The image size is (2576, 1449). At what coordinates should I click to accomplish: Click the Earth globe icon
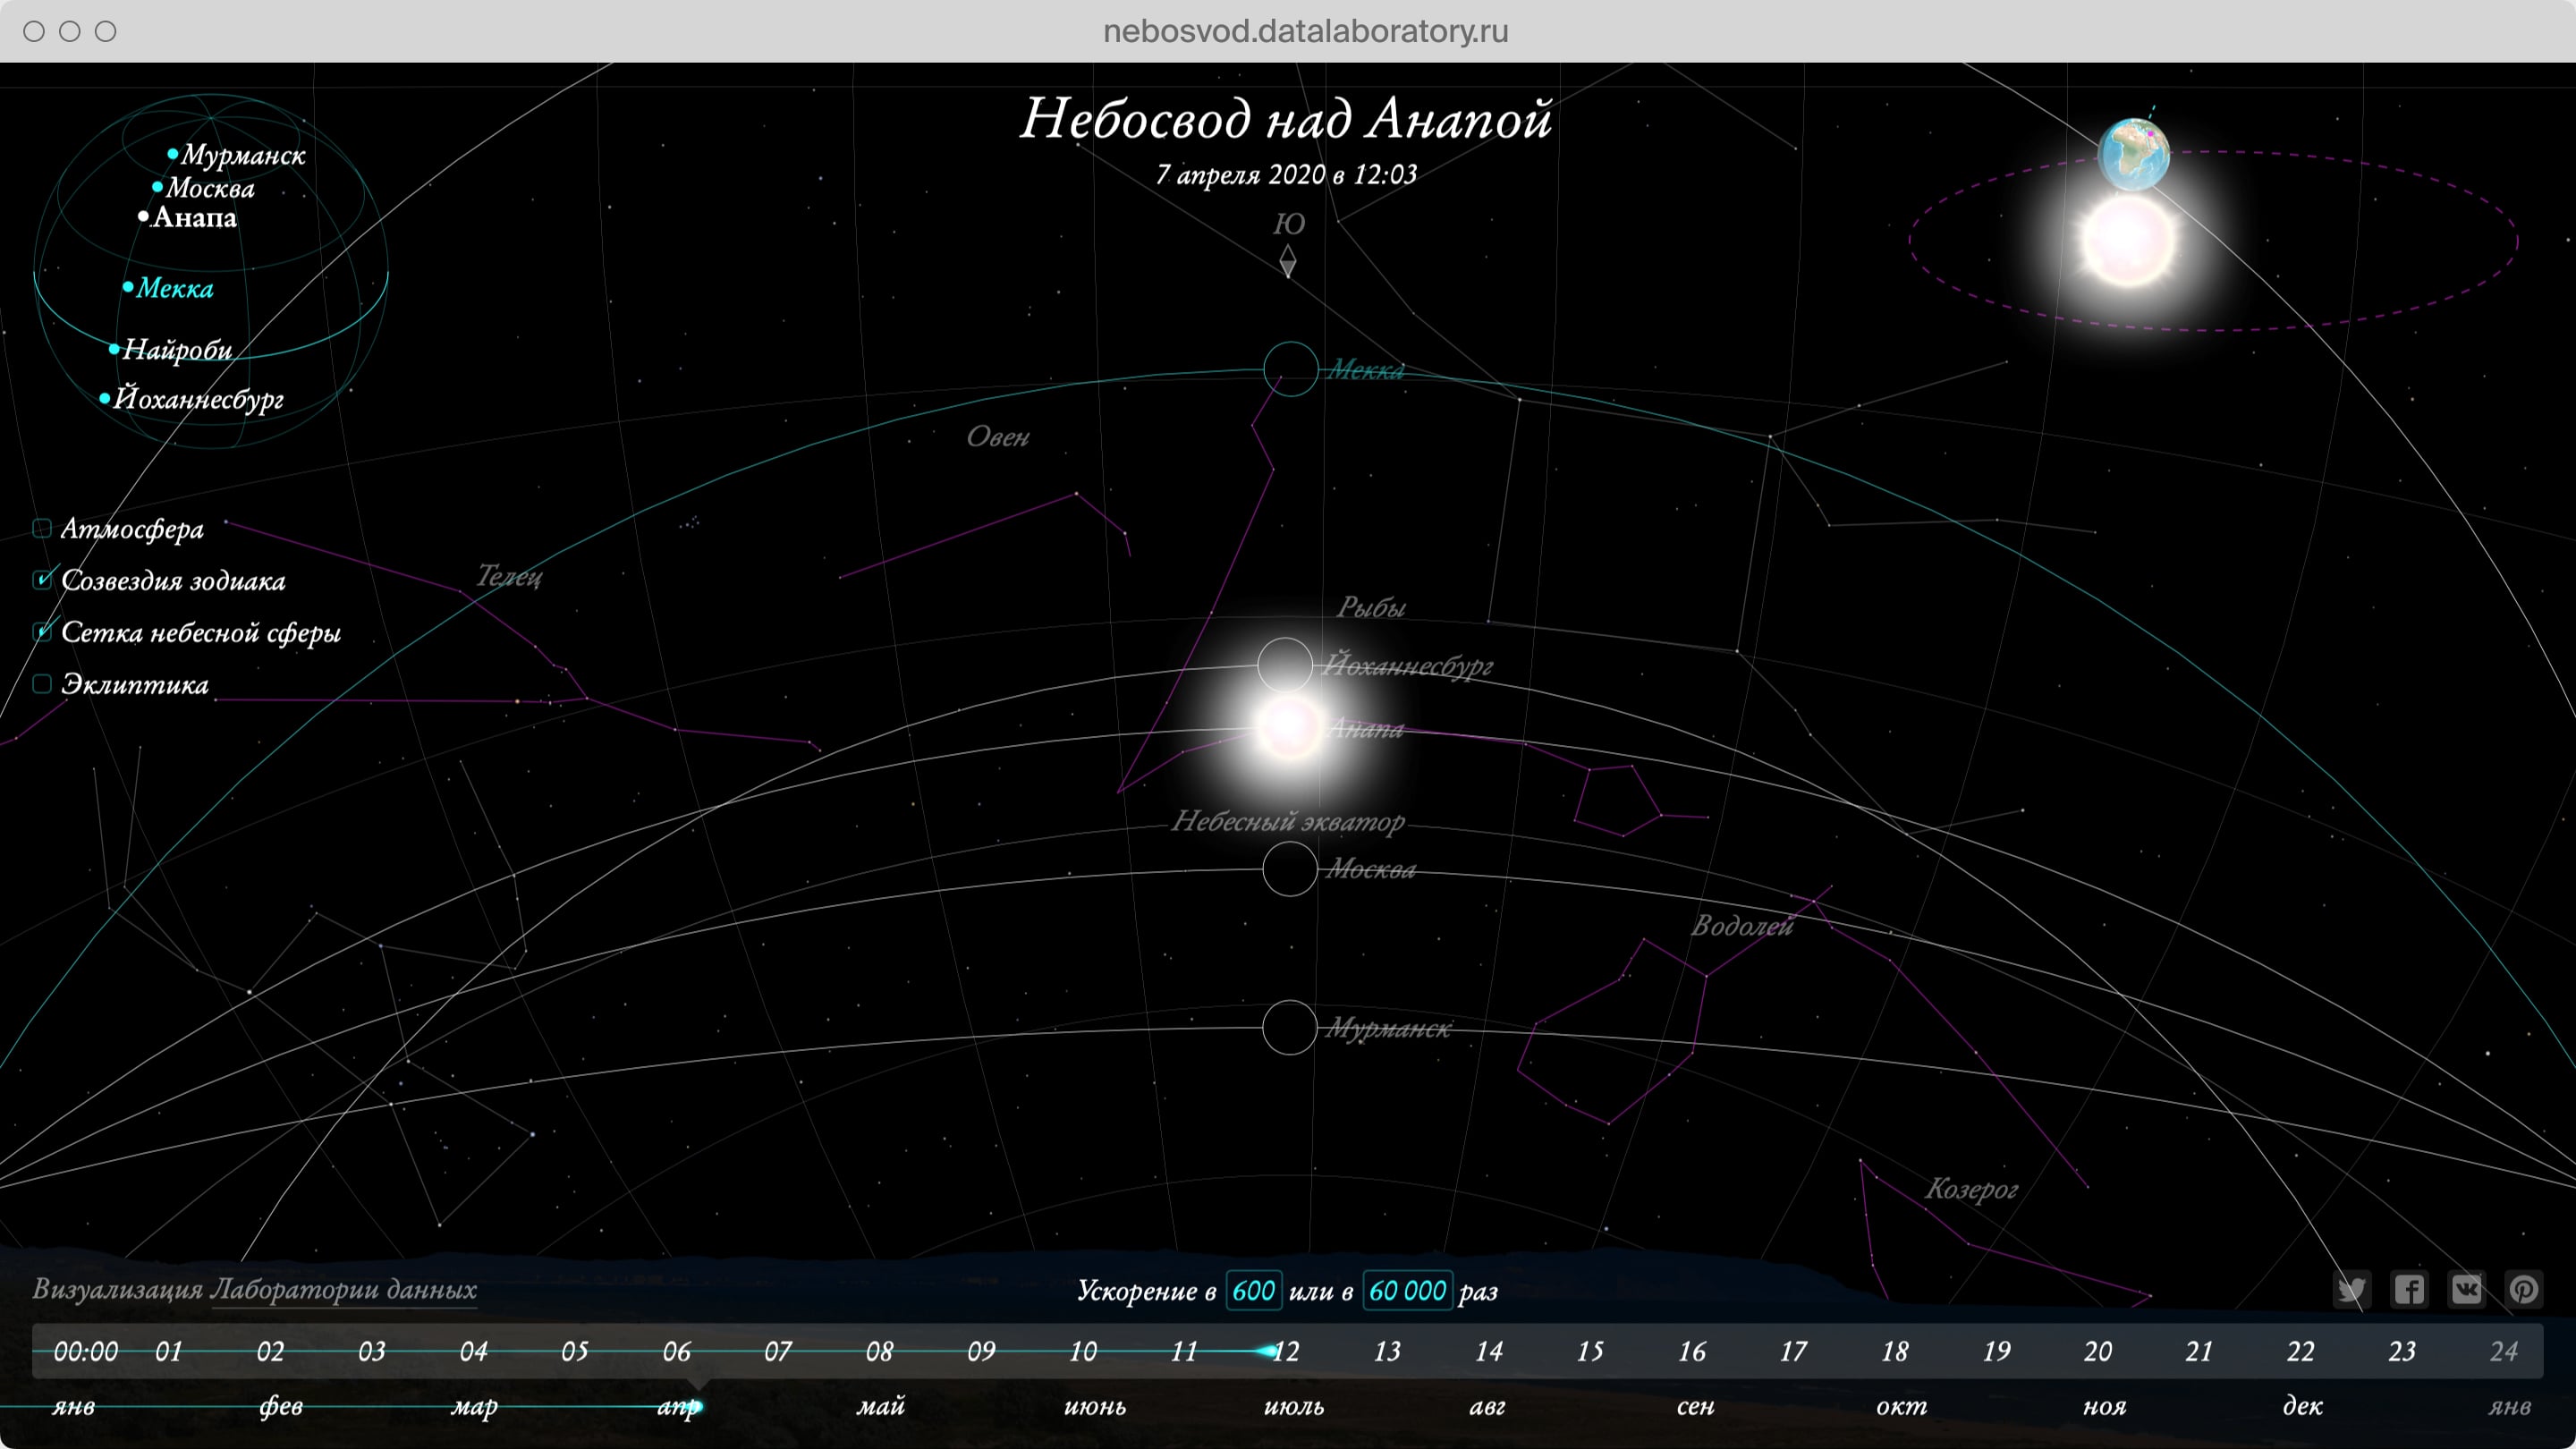2133,154
